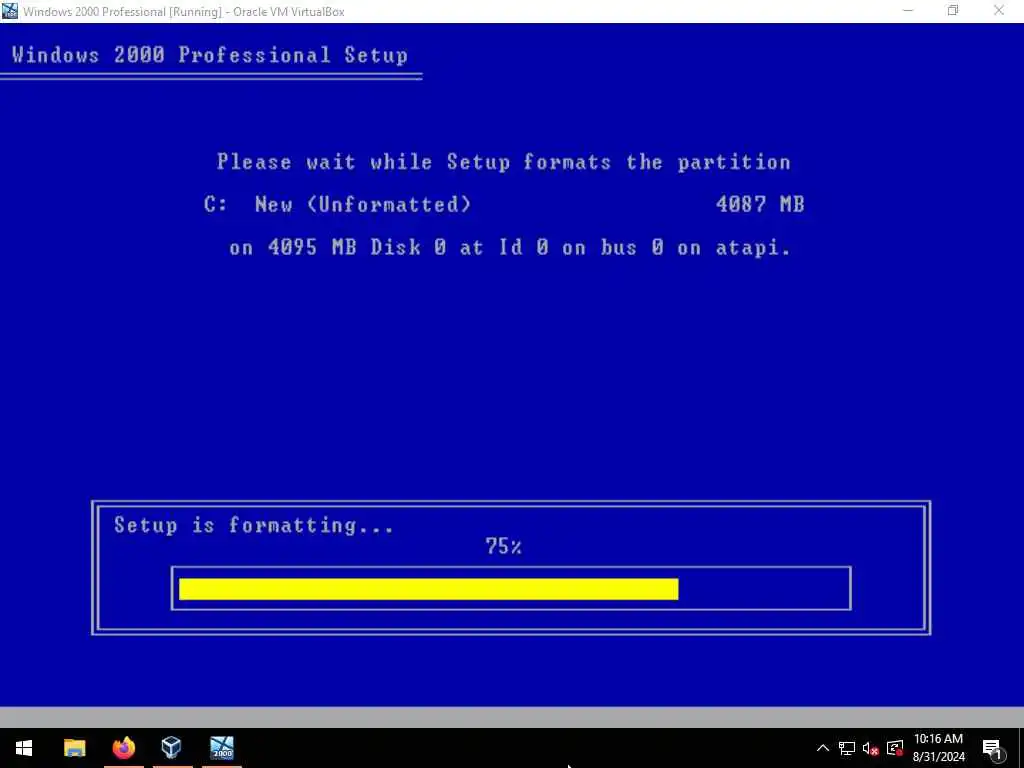Close the VirtualBox VM window
The width and height of the screenshot is (1024, 768).
point(999,11)
